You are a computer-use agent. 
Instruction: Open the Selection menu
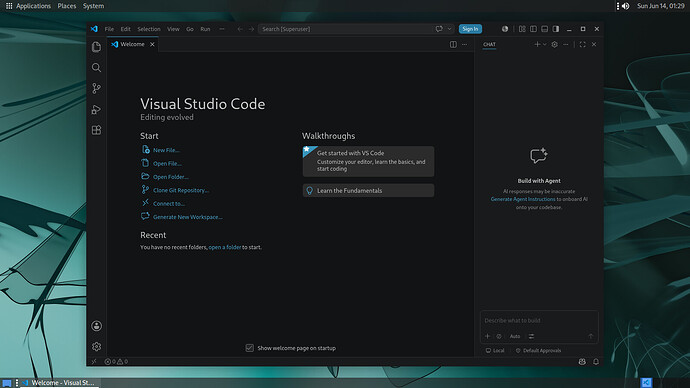pyautogui.click(x=149, y=29)
